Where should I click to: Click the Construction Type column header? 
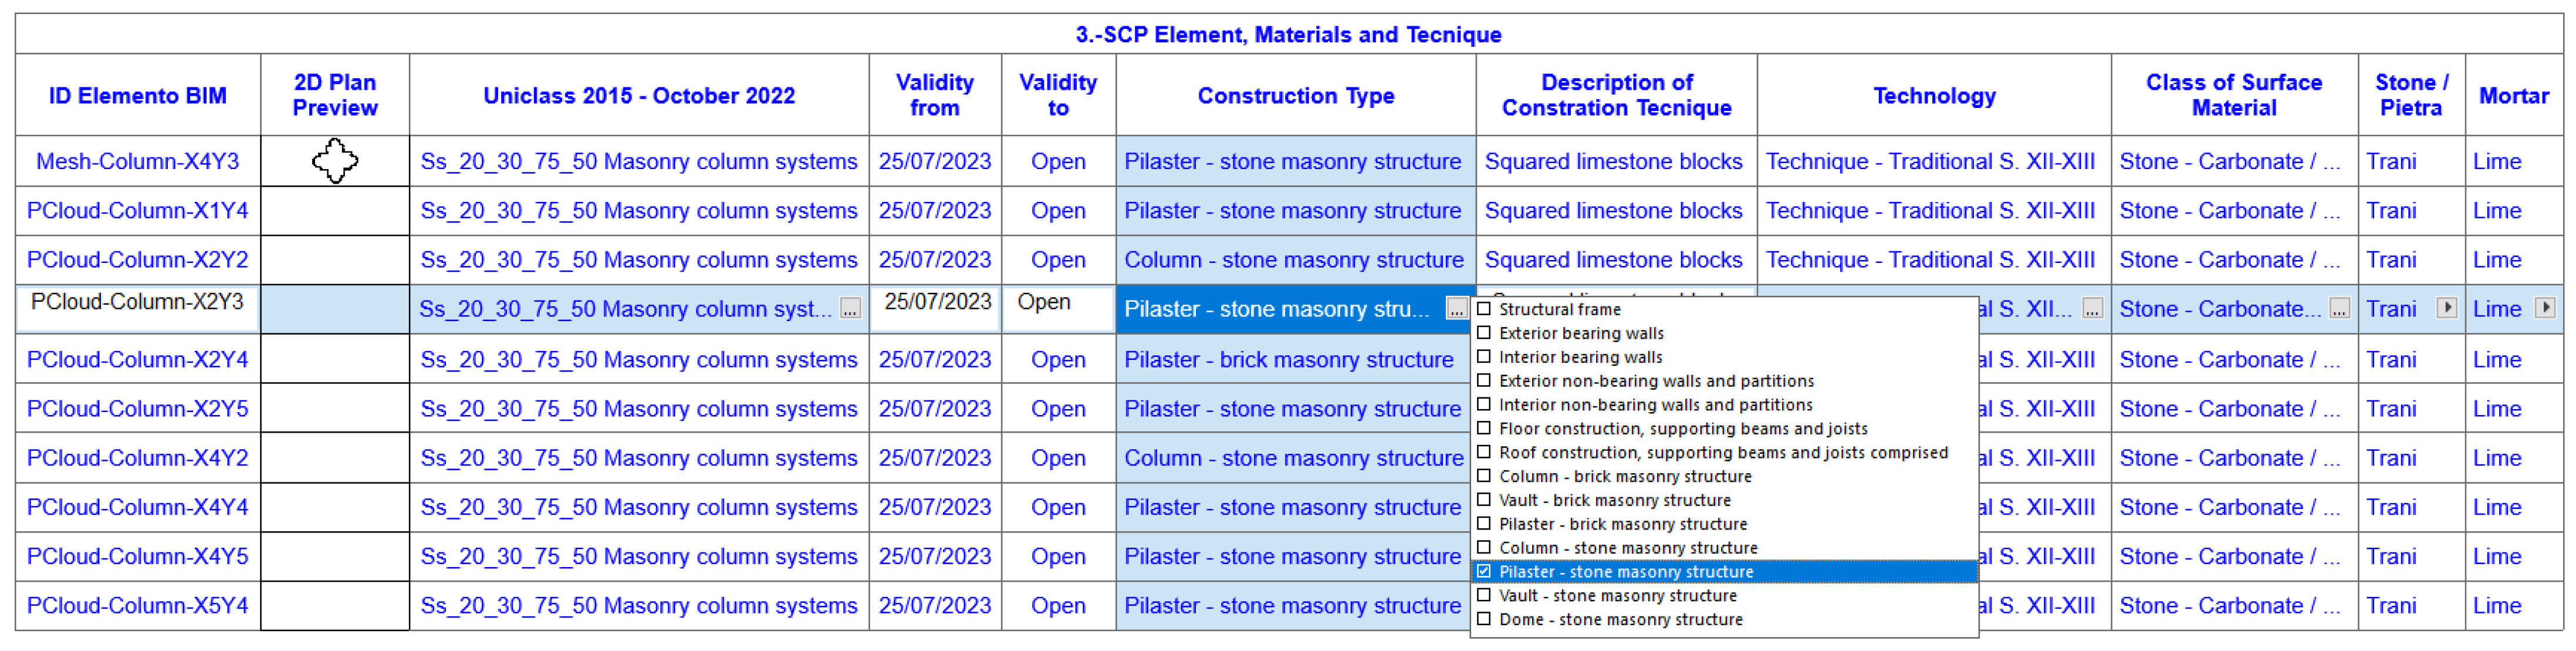(1295, 96)
